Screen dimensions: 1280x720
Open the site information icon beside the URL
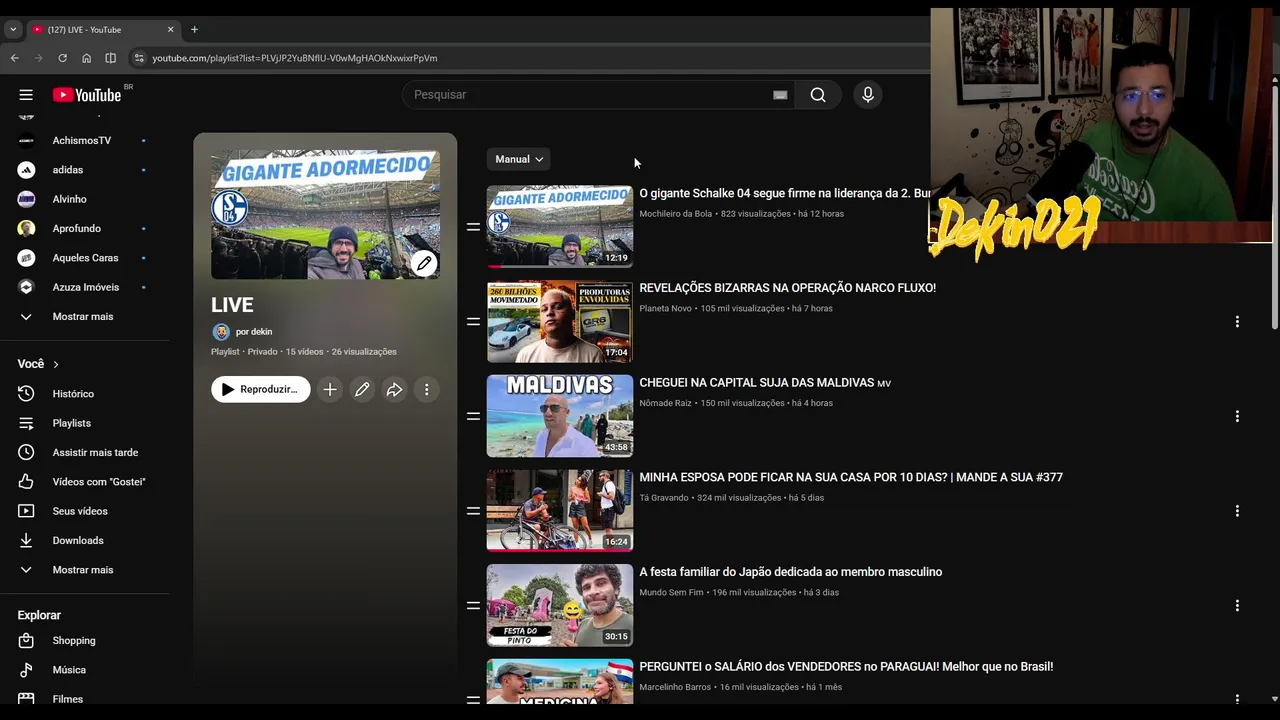click(138, 58)
